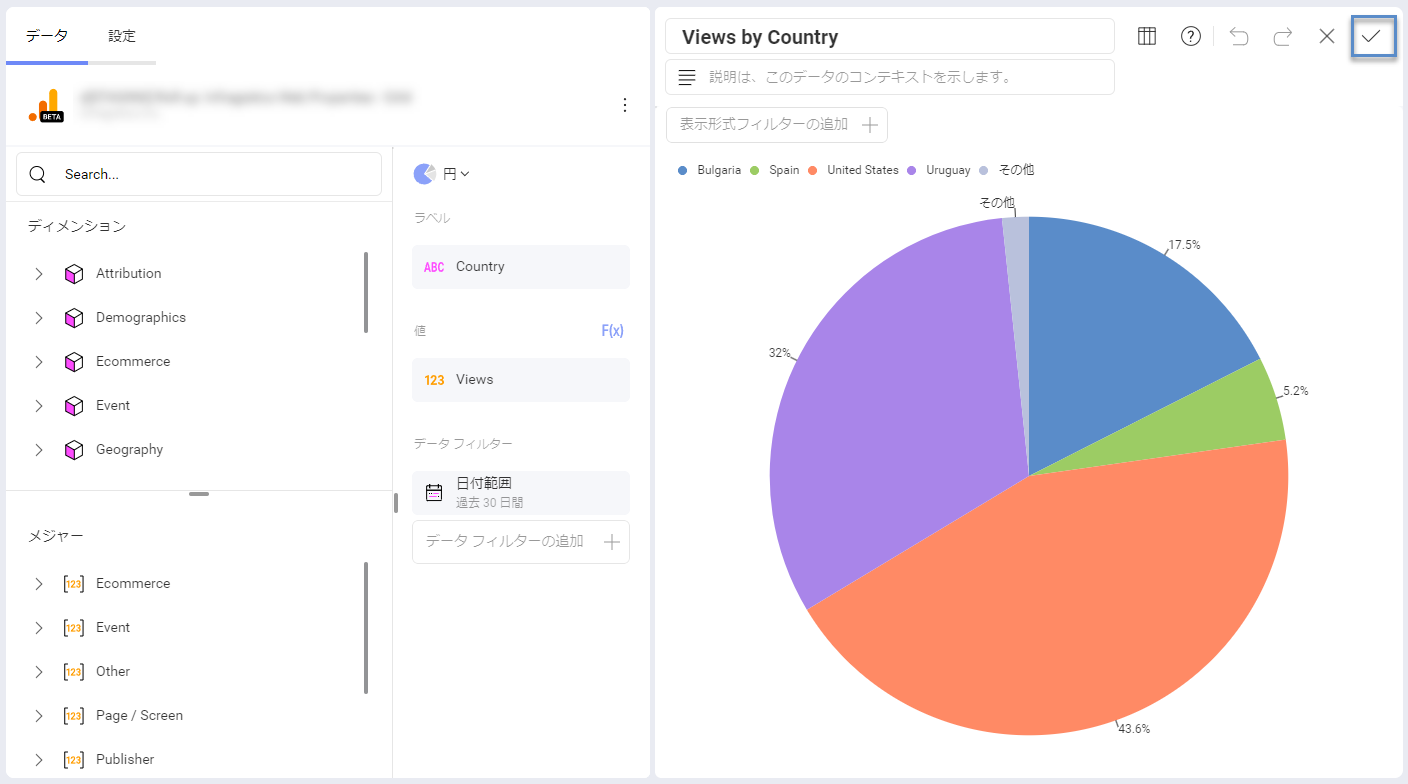This screenshot has height=784, width=1408.
Task: Click the Geography dimension cube icon
Action: click(74, 450)
